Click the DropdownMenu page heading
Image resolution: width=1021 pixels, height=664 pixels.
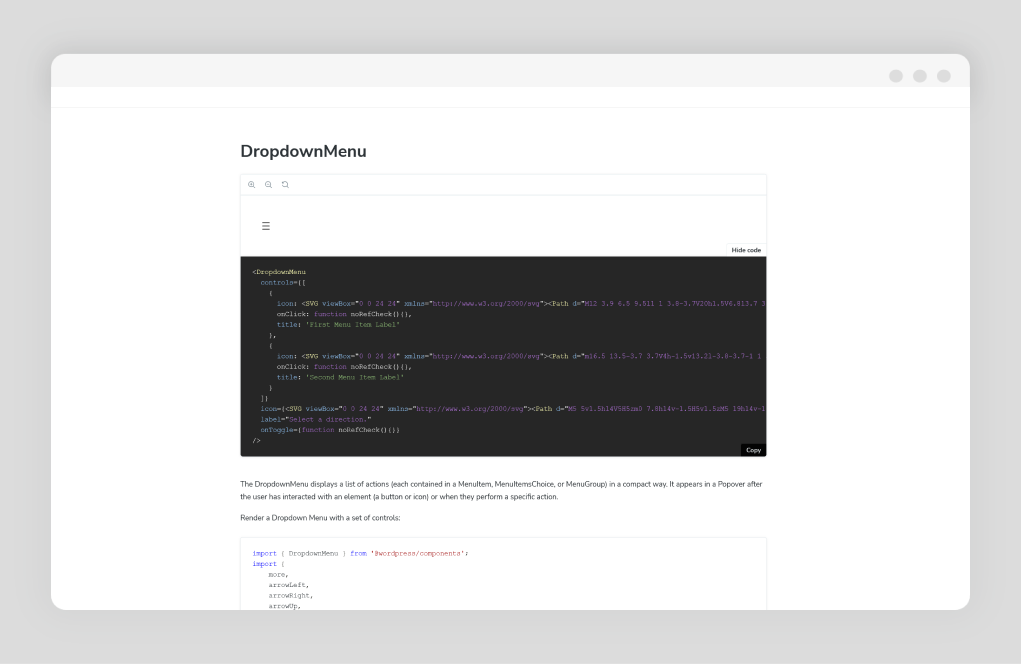tap(303, 151)
